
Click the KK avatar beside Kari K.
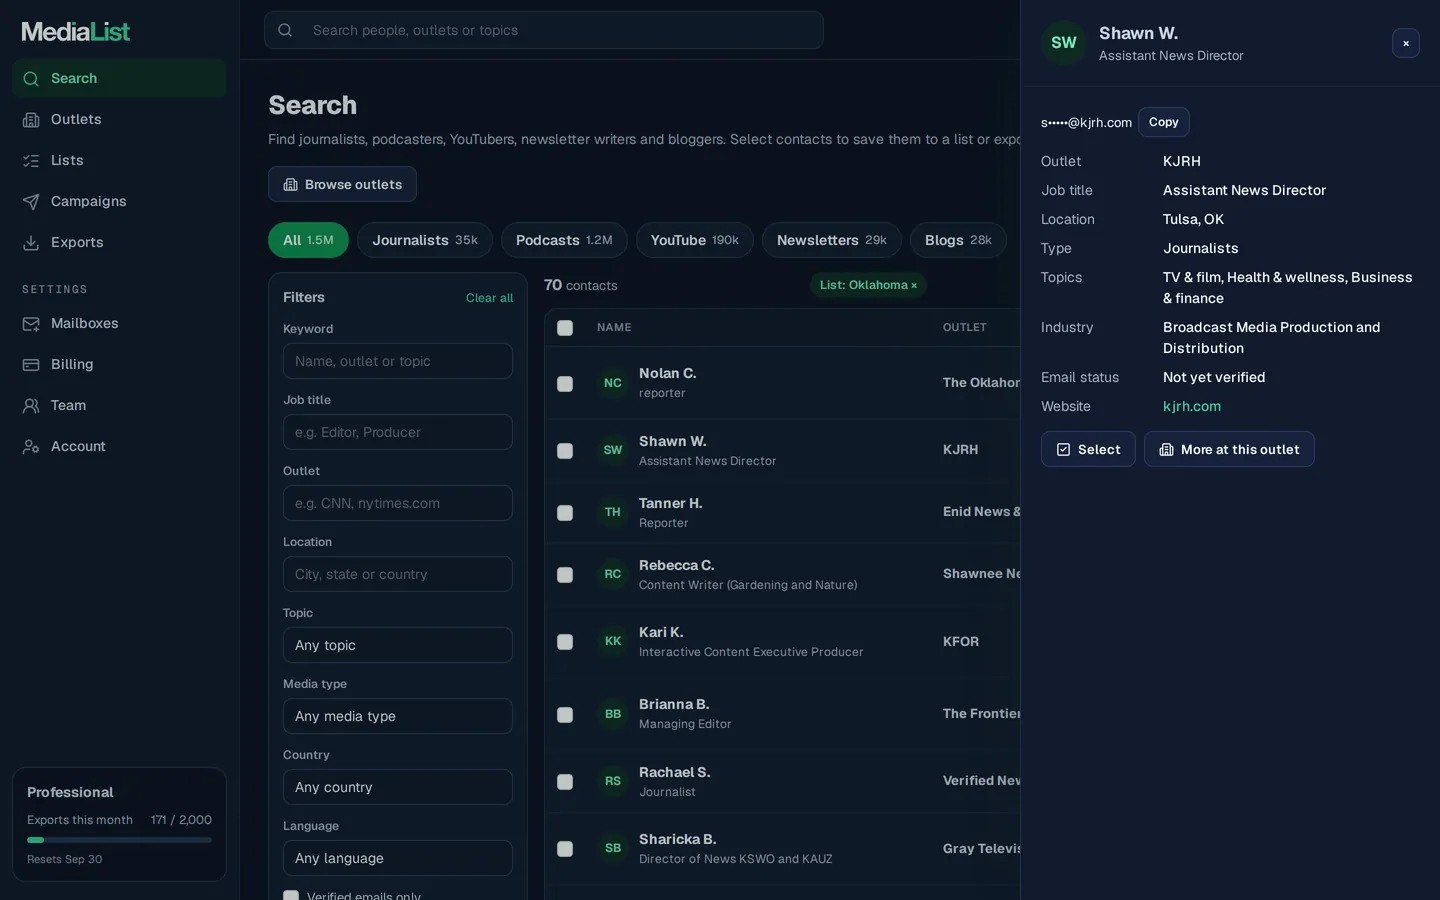[x=613, y=641]
